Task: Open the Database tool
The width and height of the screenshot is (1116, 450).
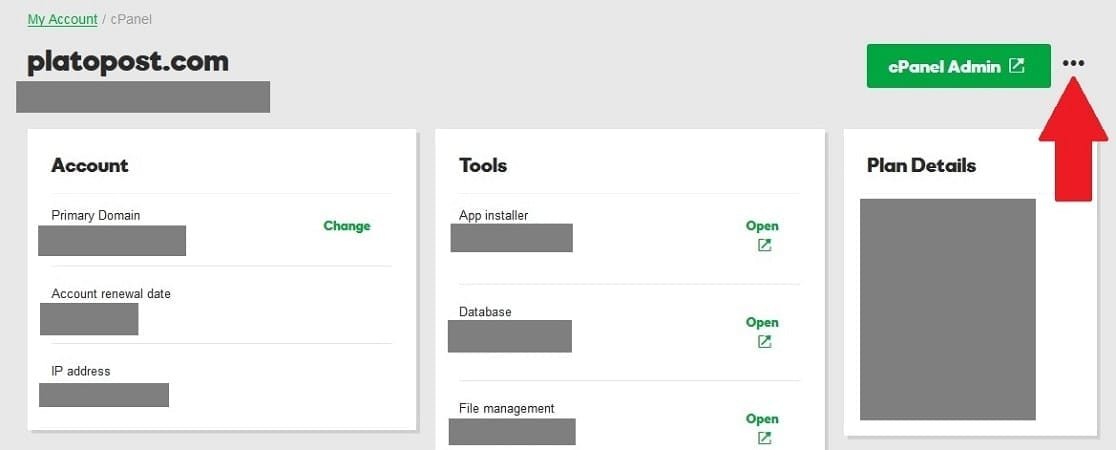Action: point(762,323)
